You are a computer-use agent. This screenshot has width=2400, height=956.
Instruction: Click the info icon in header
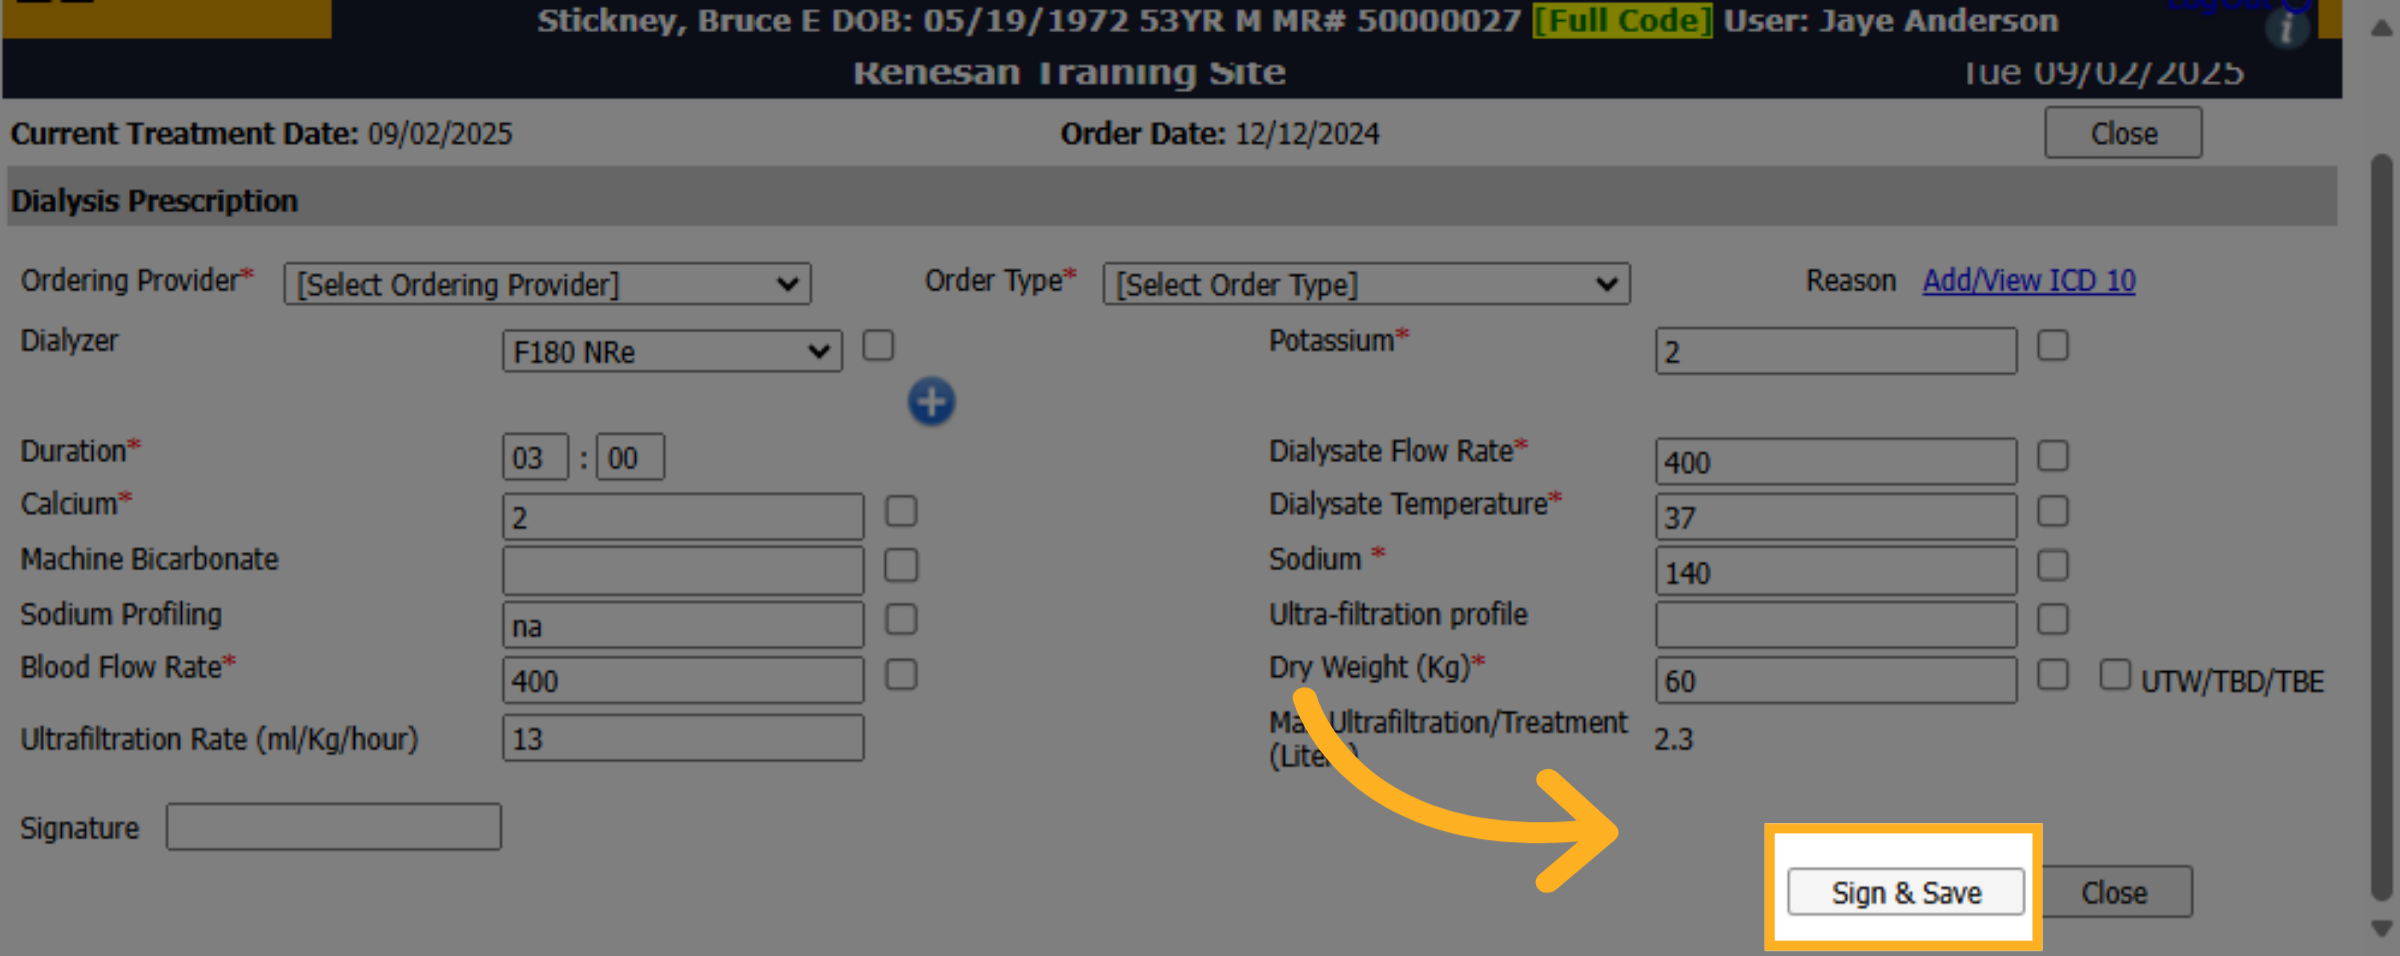pyautogui.click(x=2287, y=28)
